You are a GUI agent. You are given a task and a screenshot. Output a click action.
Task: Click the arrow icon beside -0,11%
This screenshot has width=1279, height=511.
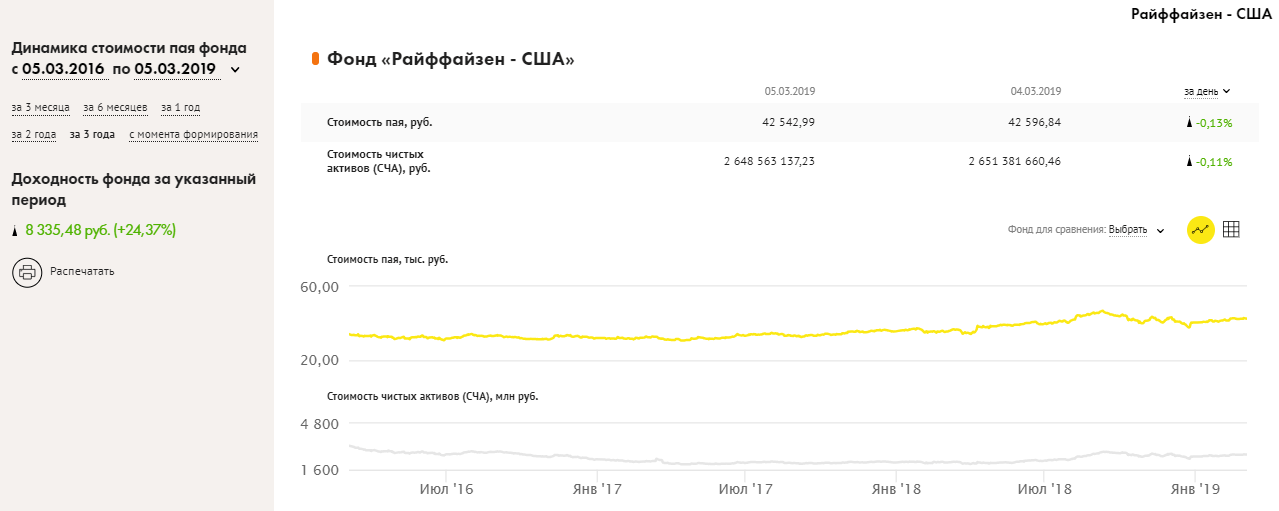coord(1189,161)
